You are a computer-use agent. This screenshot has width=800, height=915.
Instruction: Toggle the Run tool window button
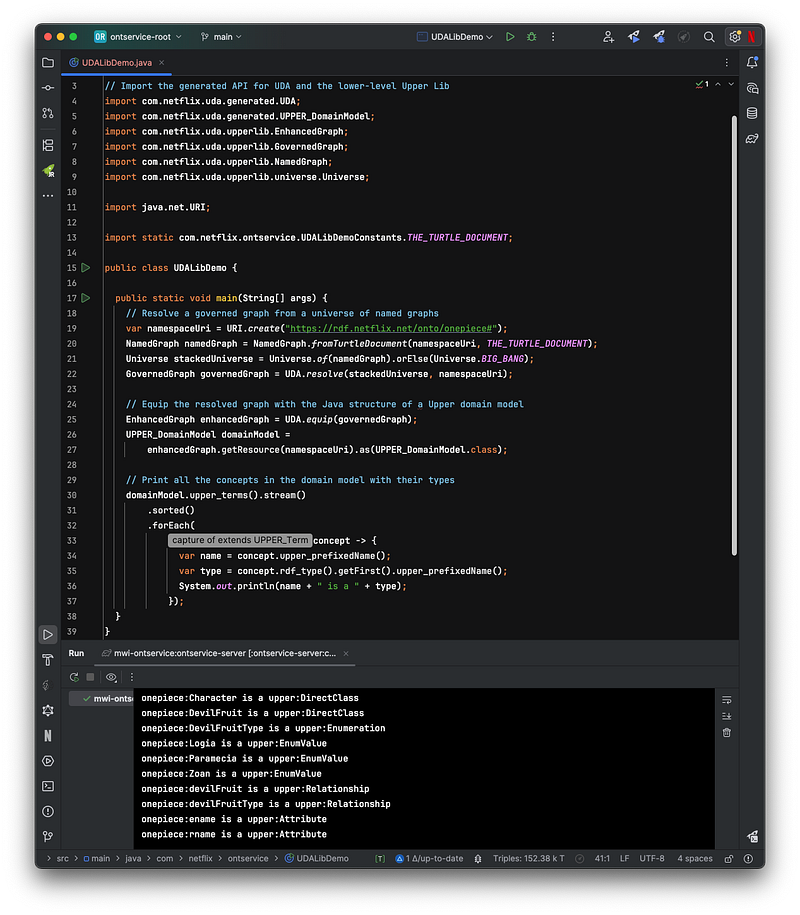pos(47,634)
